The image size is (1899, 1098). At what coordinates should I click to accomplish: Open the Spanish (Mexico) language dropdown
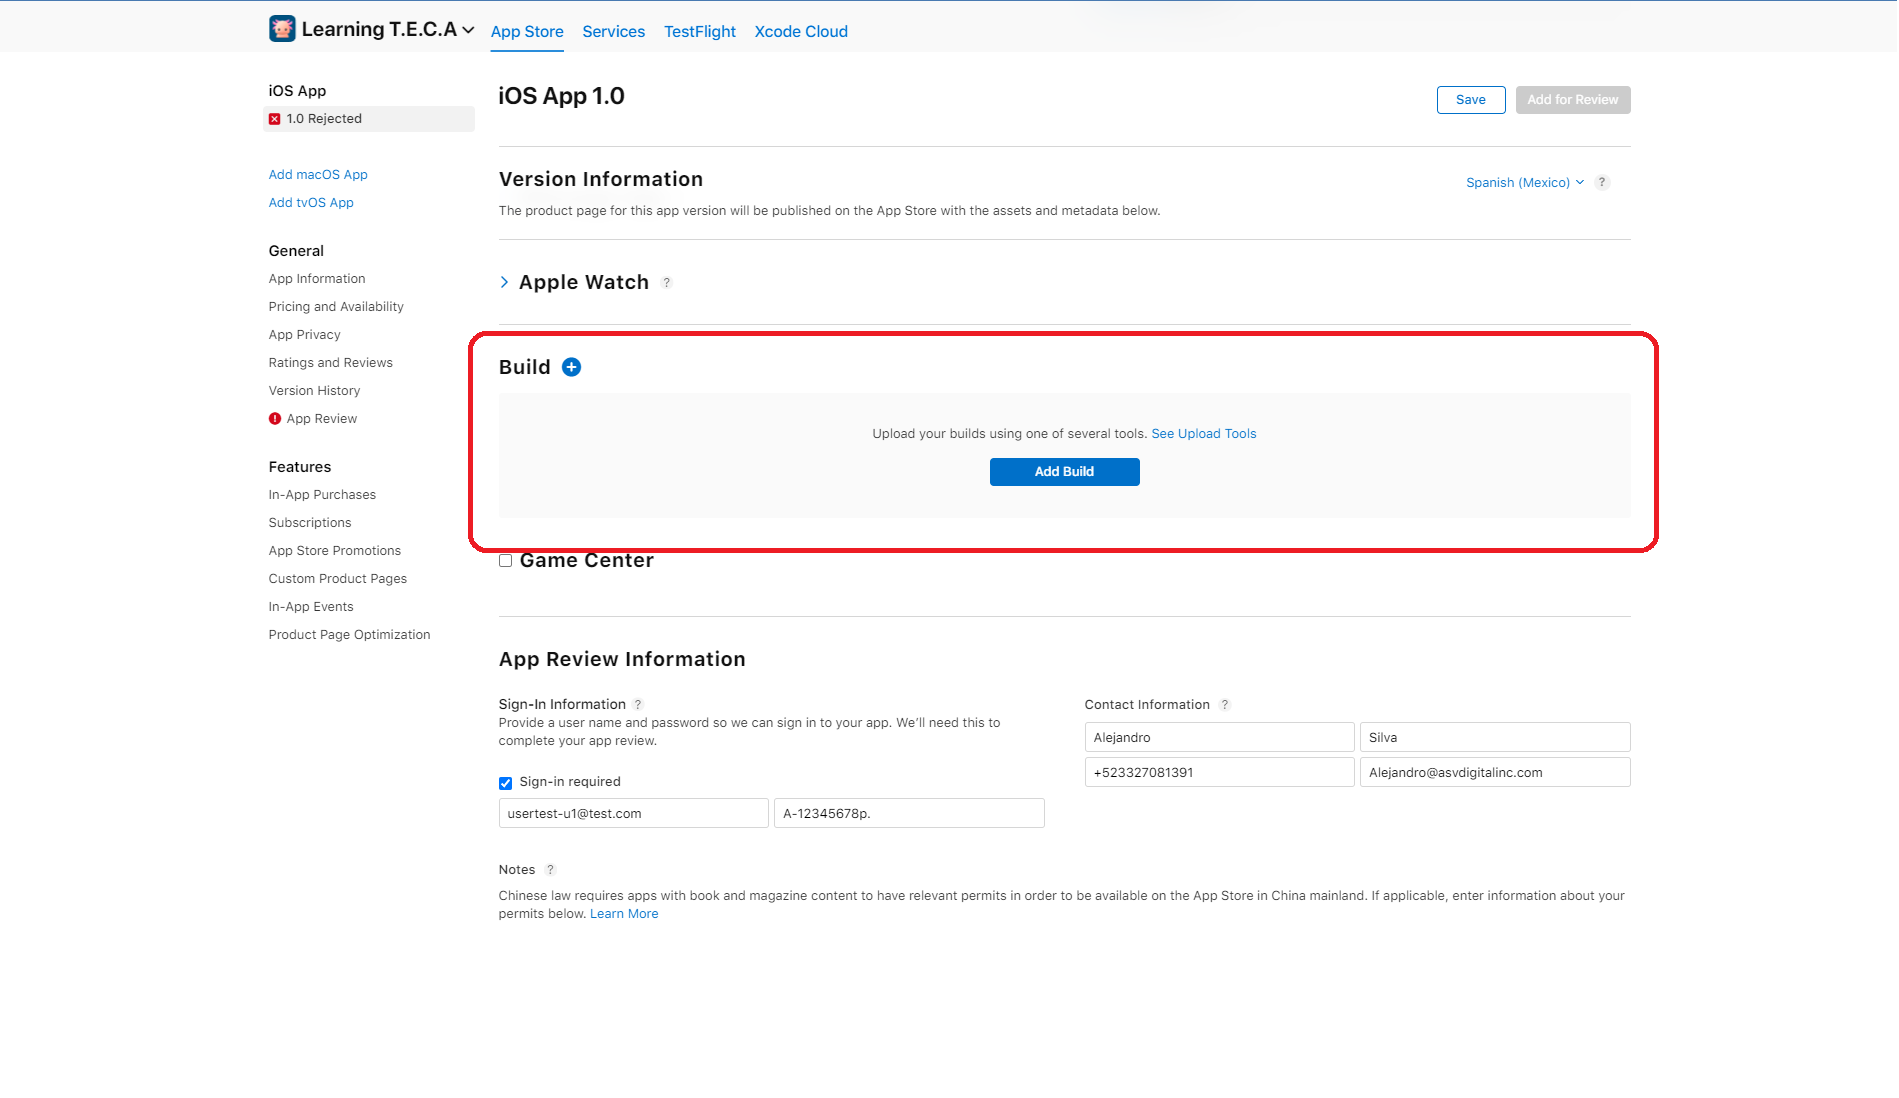pos(1524,182)
